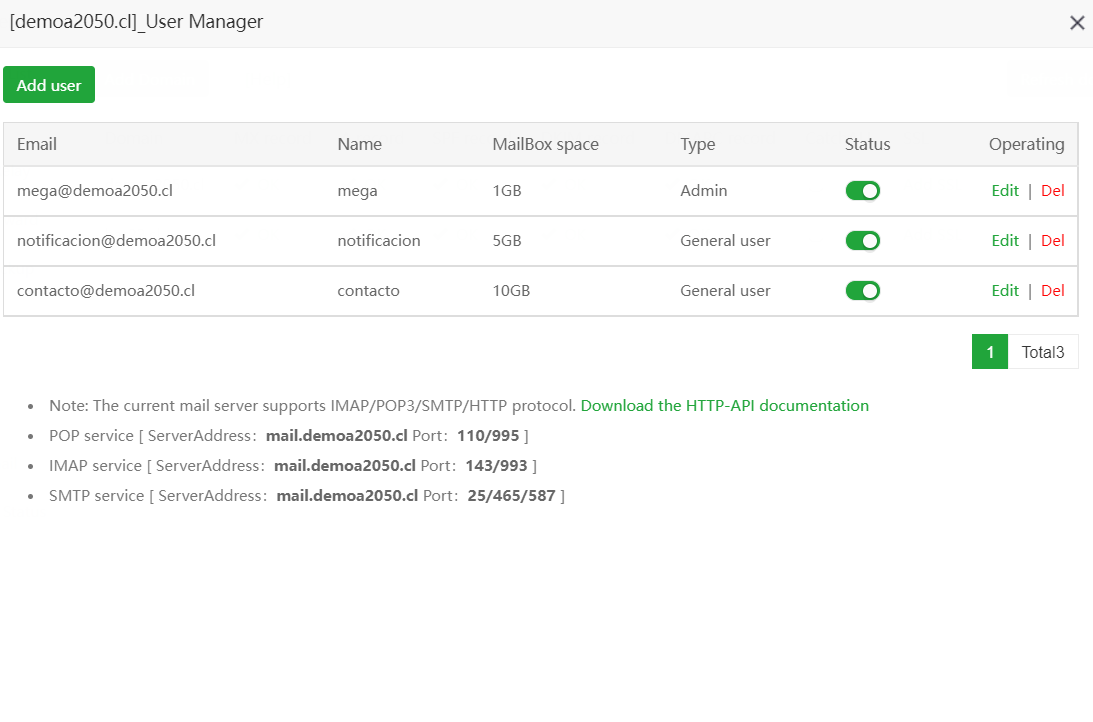Viewport: 1093px width, 722px height.
Task: Close the User Manager dialog
Action: click(1077, 23)
